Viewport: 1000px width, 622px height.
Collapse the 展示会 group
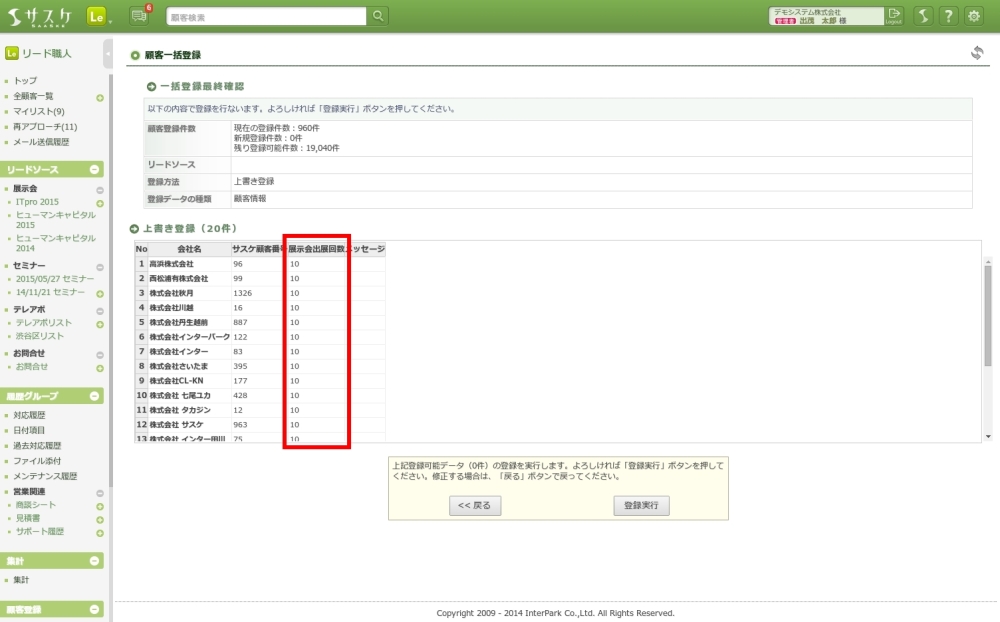[x=100, y=189]
